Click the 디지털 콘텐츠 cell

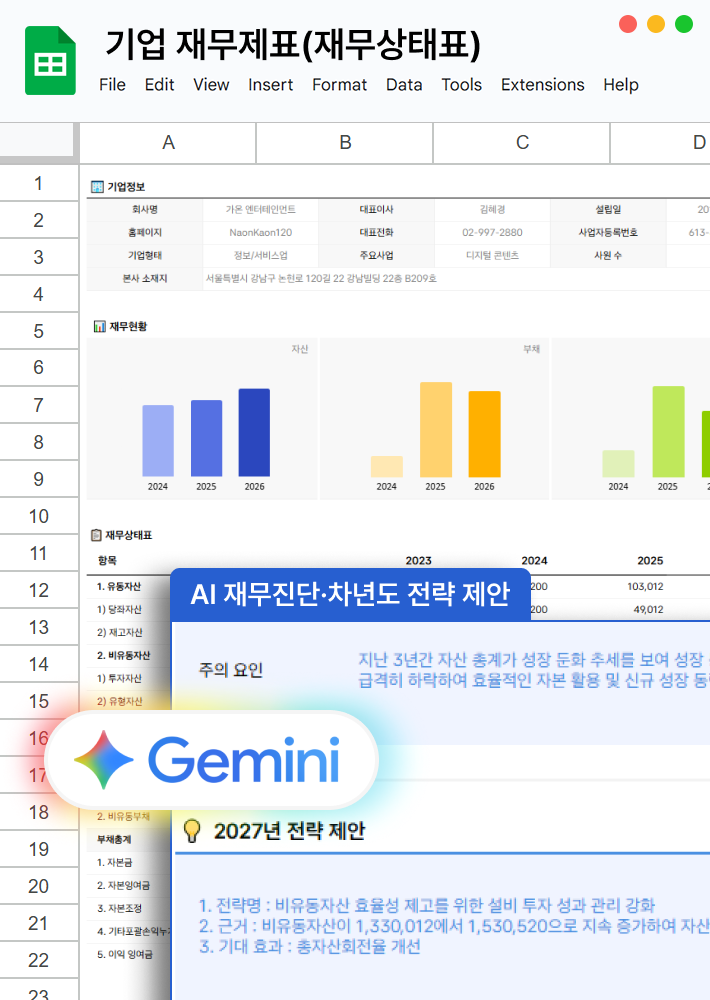[x=492, y=256]
